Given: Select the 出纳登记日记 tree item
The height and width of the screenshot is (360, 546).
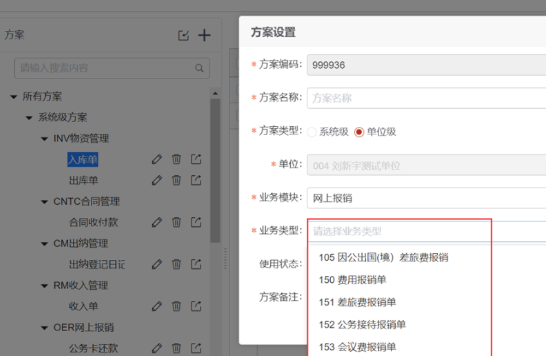Looking at the screenshot, I should coord(97,265).
